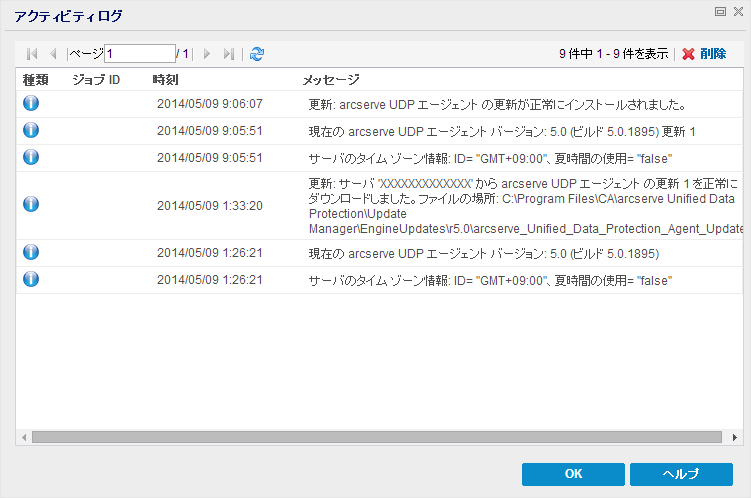Click the scrollbar right arrow
This screenshot has width=751, height=498.
coord(735,437)
